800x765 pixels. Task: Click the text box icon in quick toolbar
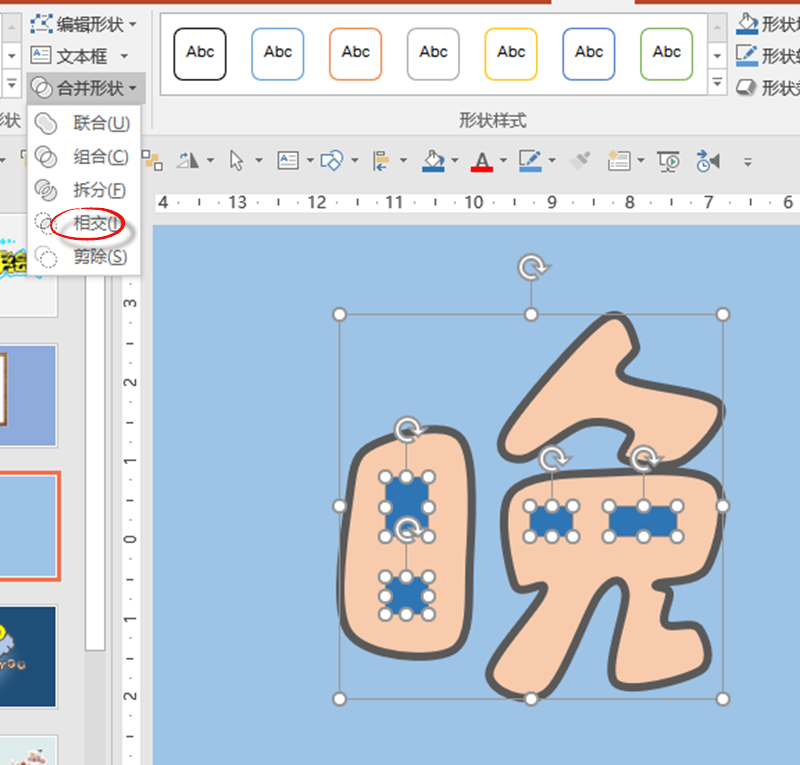[x=288, y=161]
